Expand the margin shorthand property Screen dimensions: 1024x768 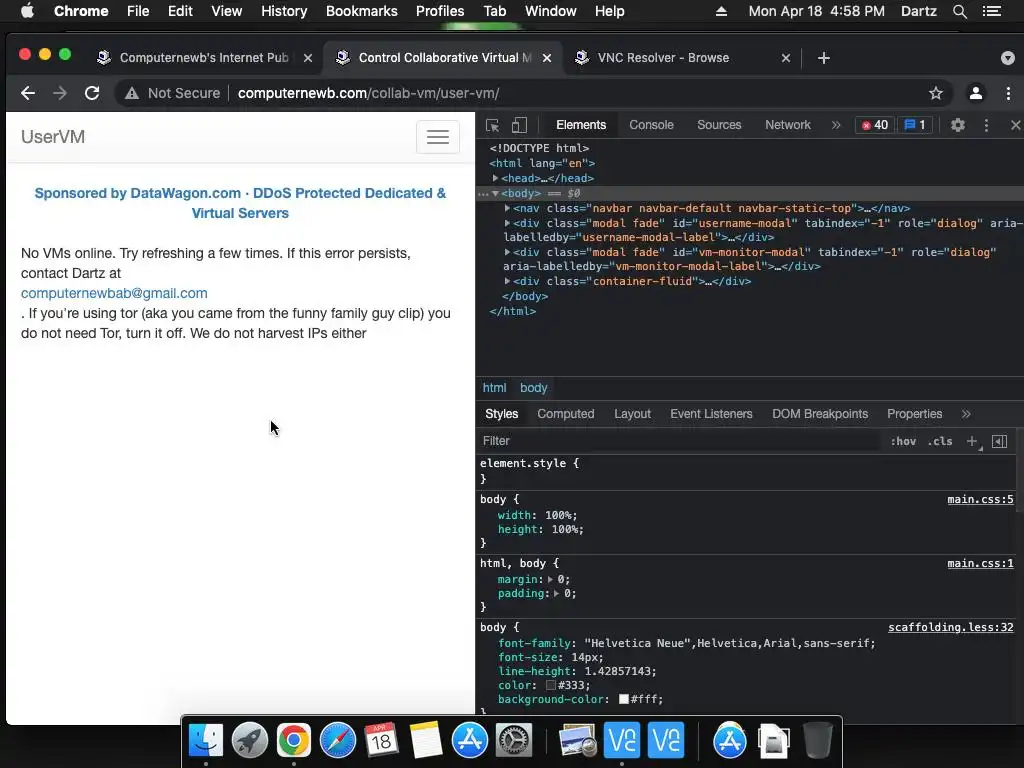551,579
